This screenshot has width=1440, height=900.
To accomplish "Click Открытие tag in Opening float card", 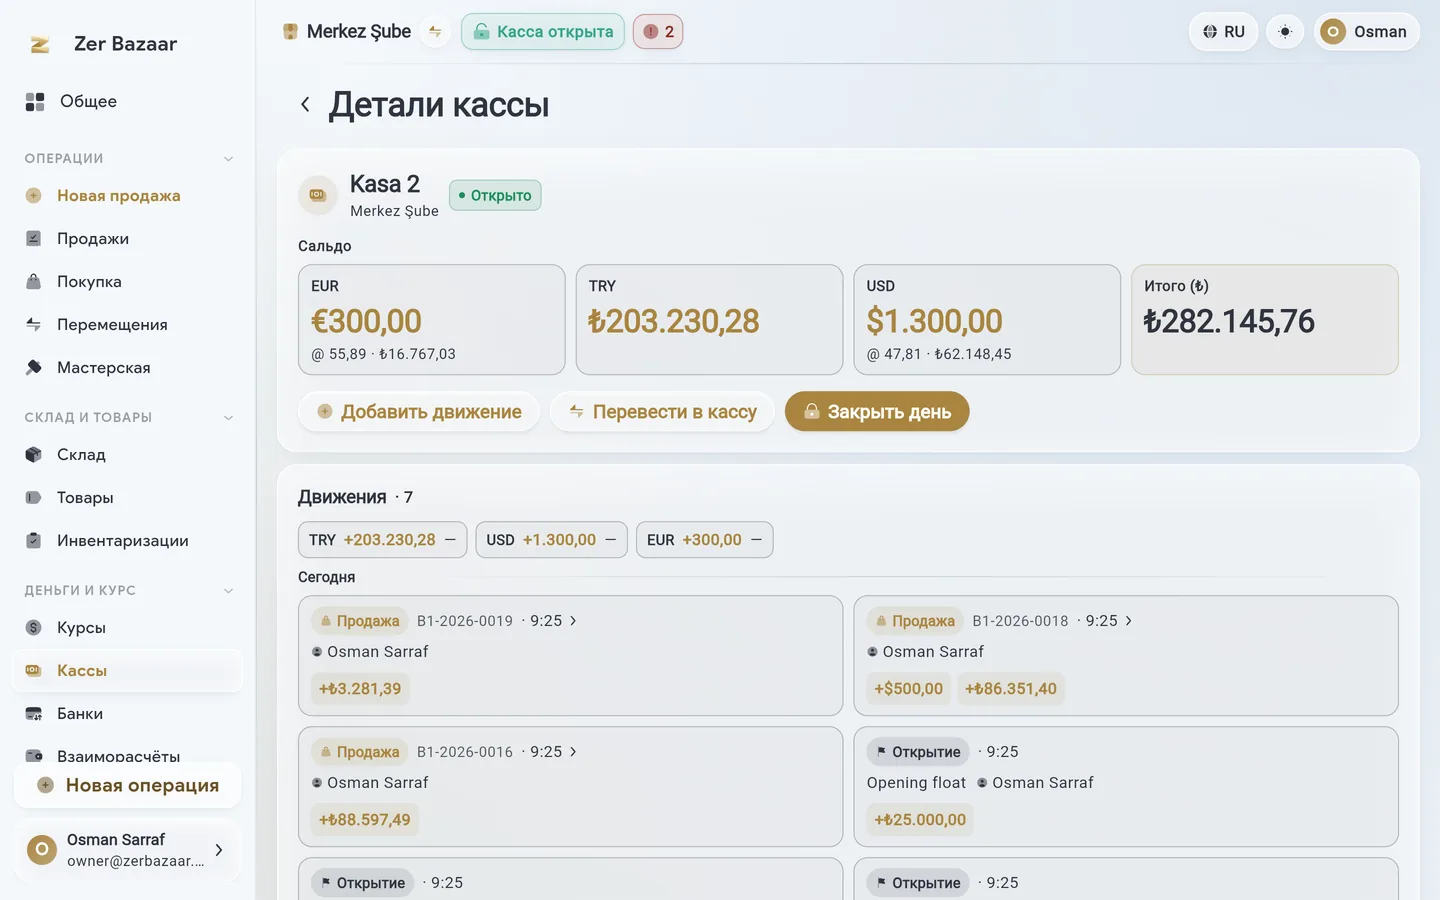I will [x=918, y=752].
